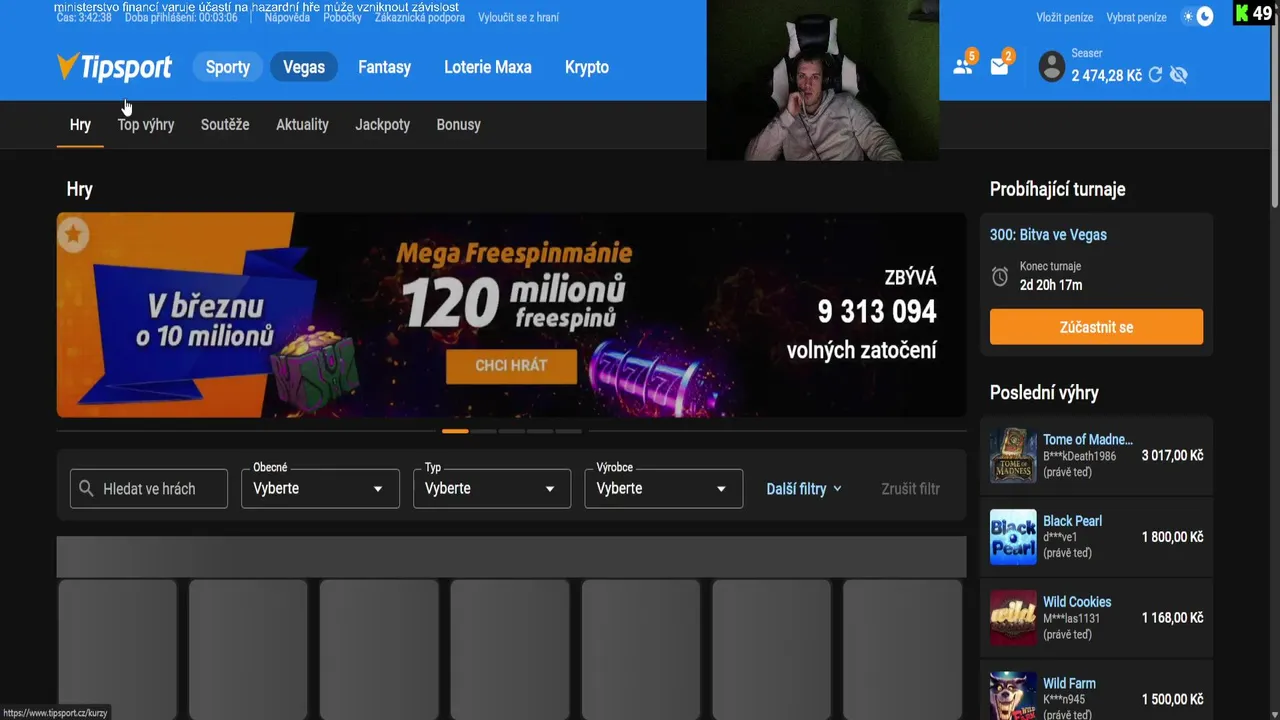The width and height of the screenshot is (1280, 720).
Task: Click the 1 168,00 Kč win amount
Action: point(1172,618)
